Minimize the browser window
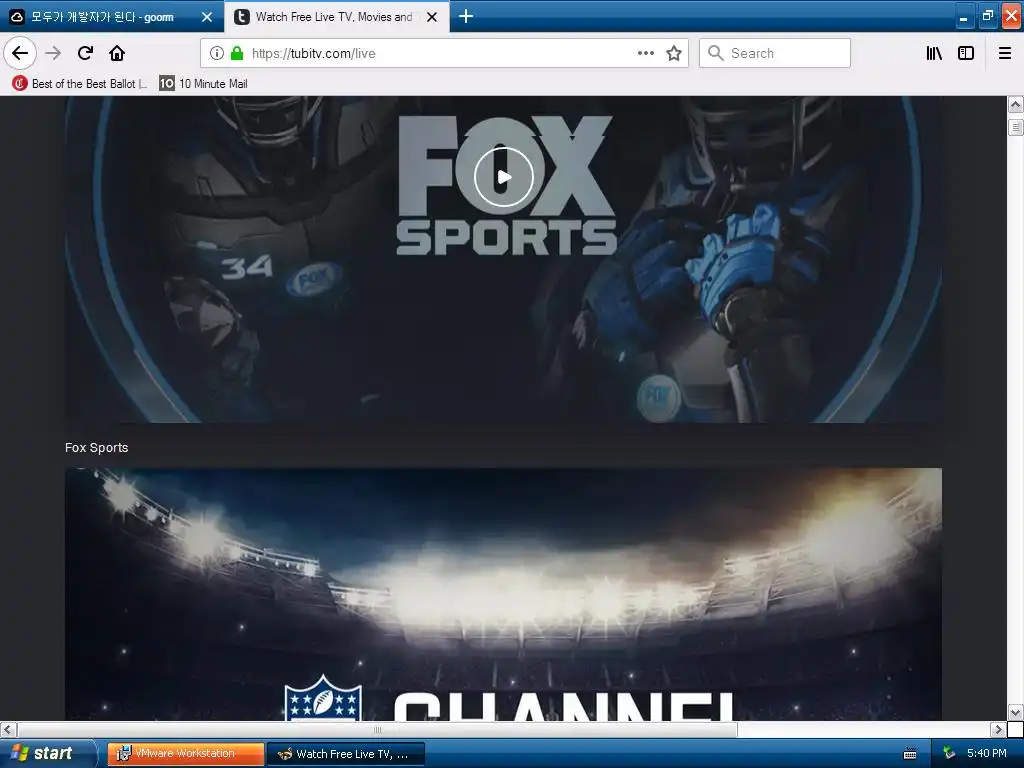This screenshot has width=1024, height=768. [x=963, y=16]
